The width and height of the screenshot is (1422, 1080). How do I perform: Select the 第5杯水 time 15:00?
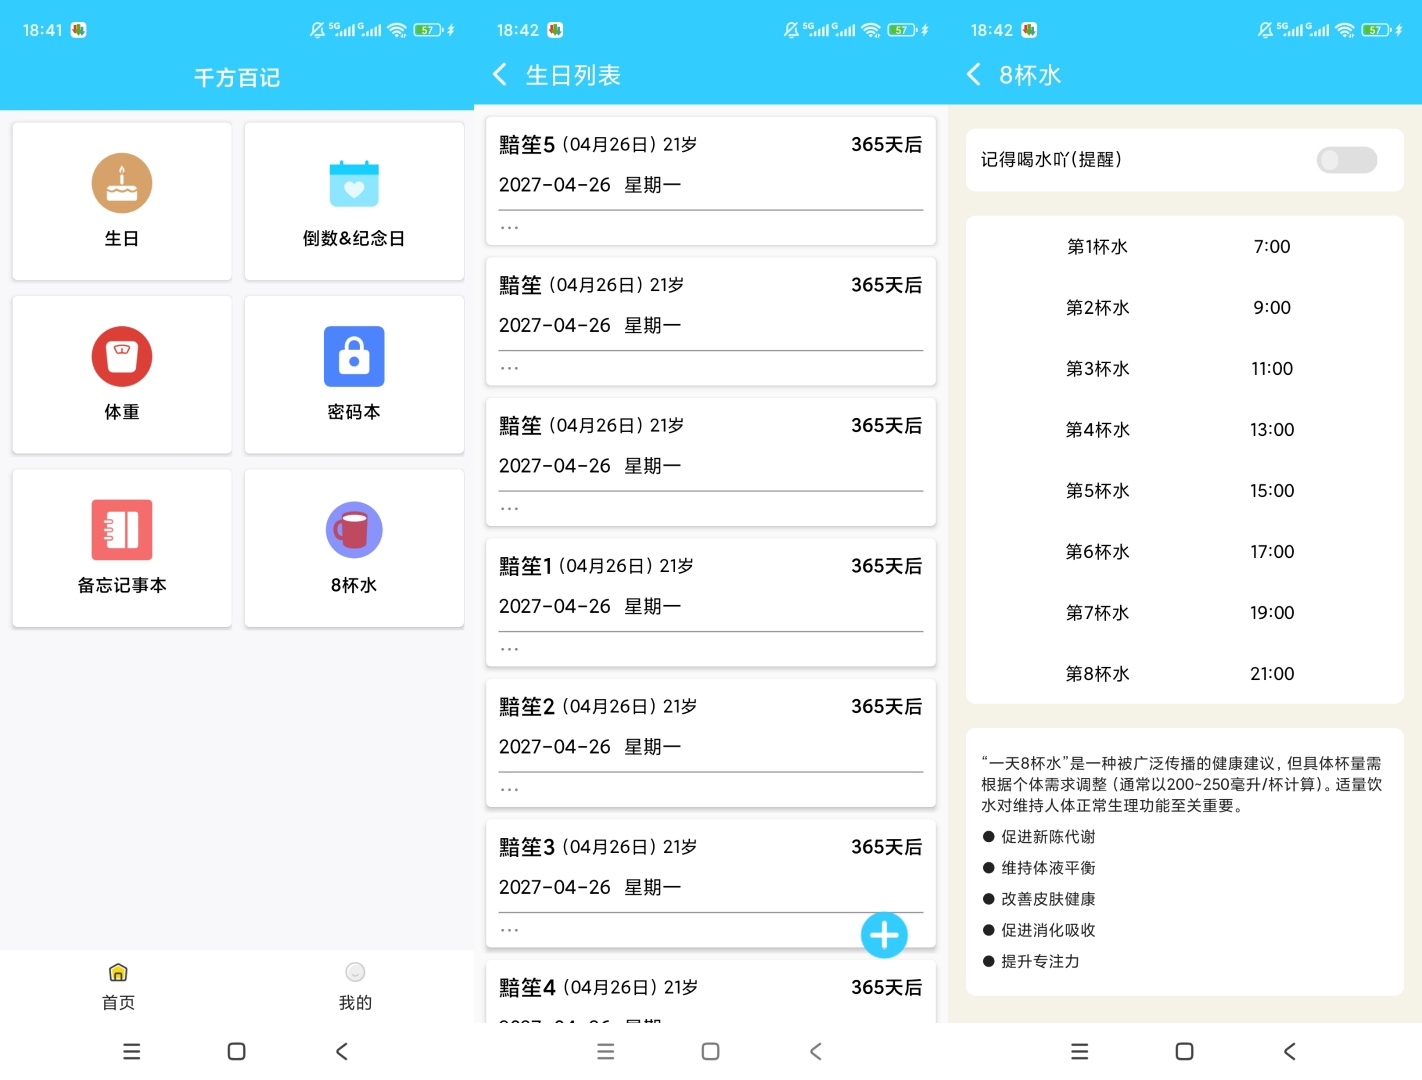pos(1272,491)
